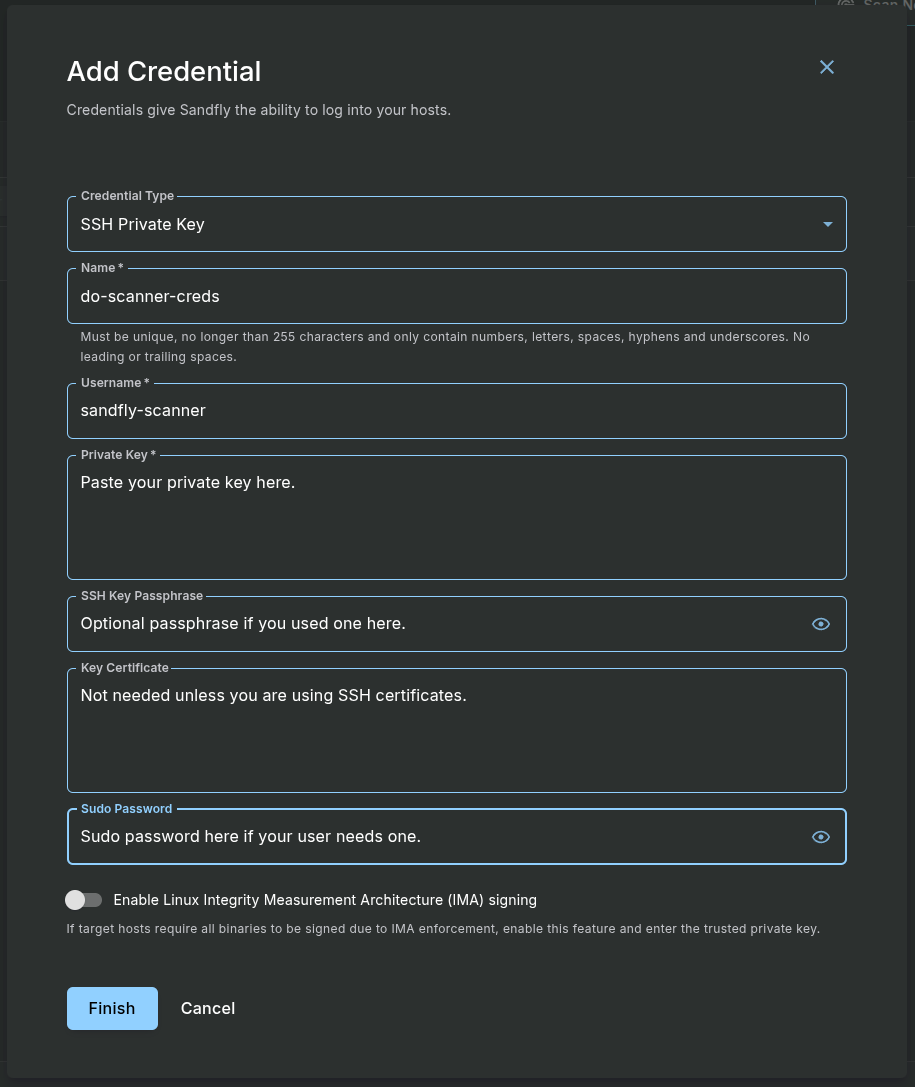Click the SSH Private Key selected value
Screen dimensions: 915x1087
click(x=143, y=224)
